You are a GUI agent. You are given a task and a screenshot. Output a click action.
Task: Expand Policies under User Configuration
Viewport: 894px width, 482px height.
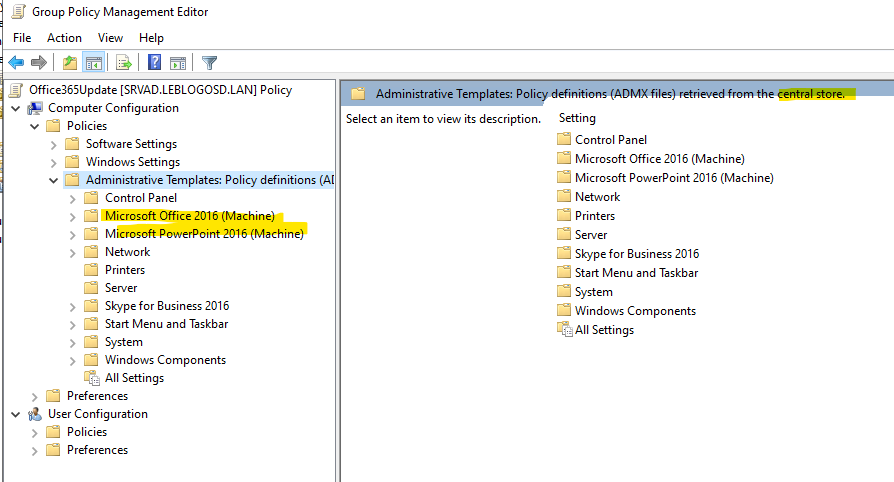[x=35, y=433]
